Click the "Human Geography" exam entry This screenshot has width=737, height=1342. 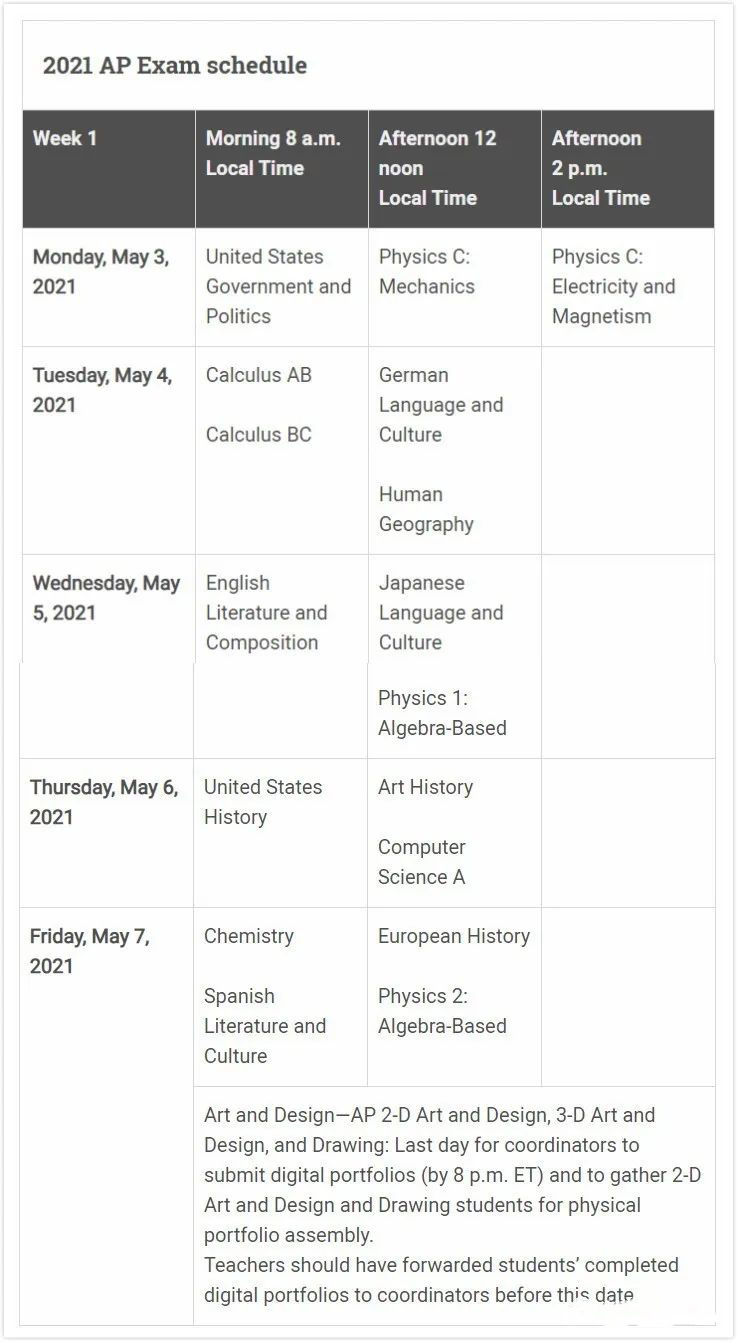click(x=426, y=509)
